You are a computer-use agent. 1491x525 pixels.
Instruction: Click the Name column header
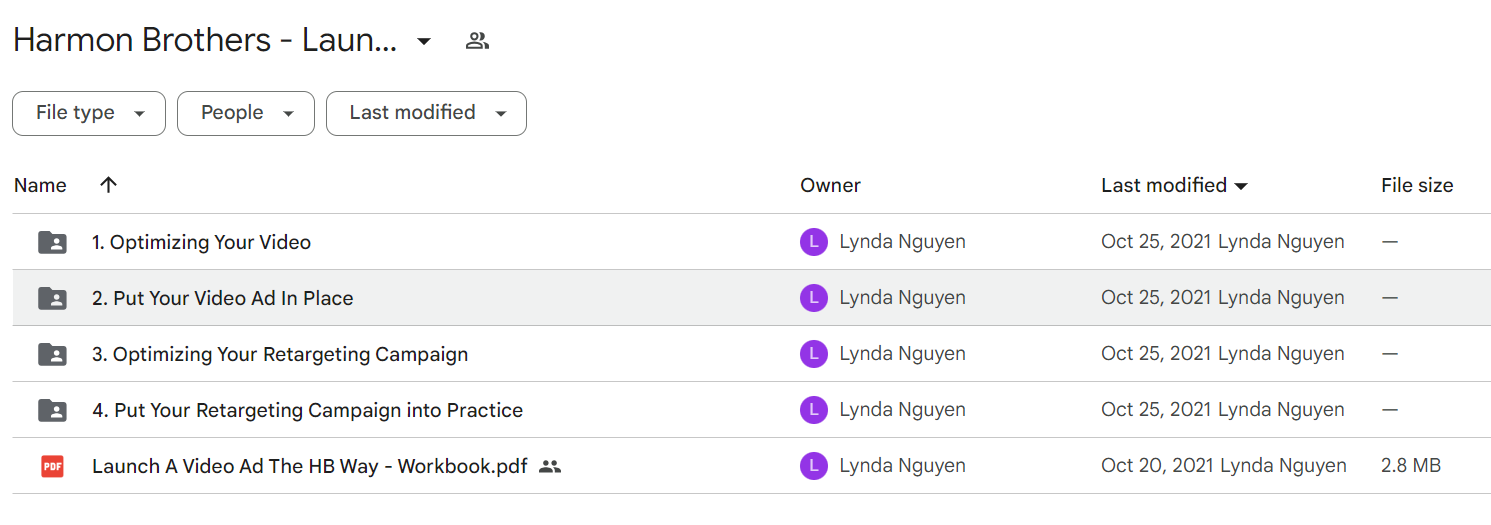[x=40, y=185]
